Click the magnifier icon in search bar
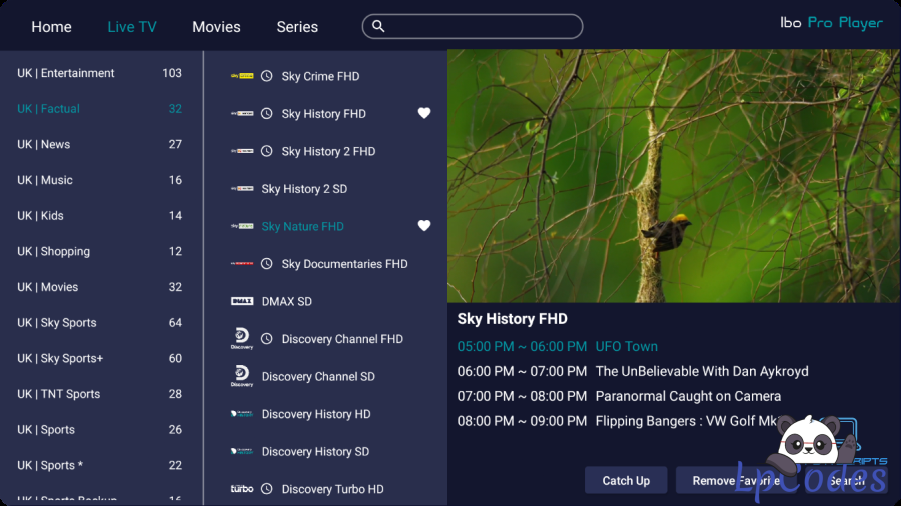The width and height of the screenshot is (901, 506). coord(378,27)
